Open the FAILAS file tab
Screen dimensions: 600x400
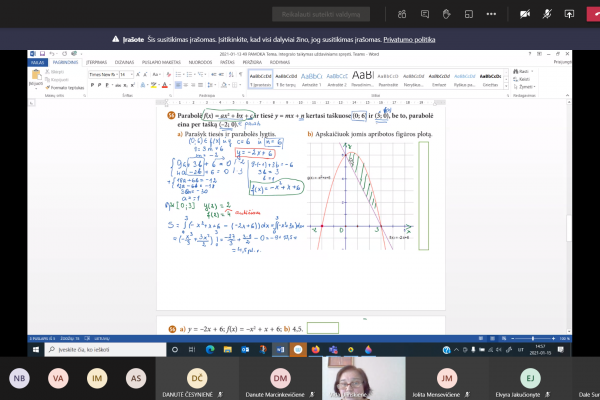(38, 62)
